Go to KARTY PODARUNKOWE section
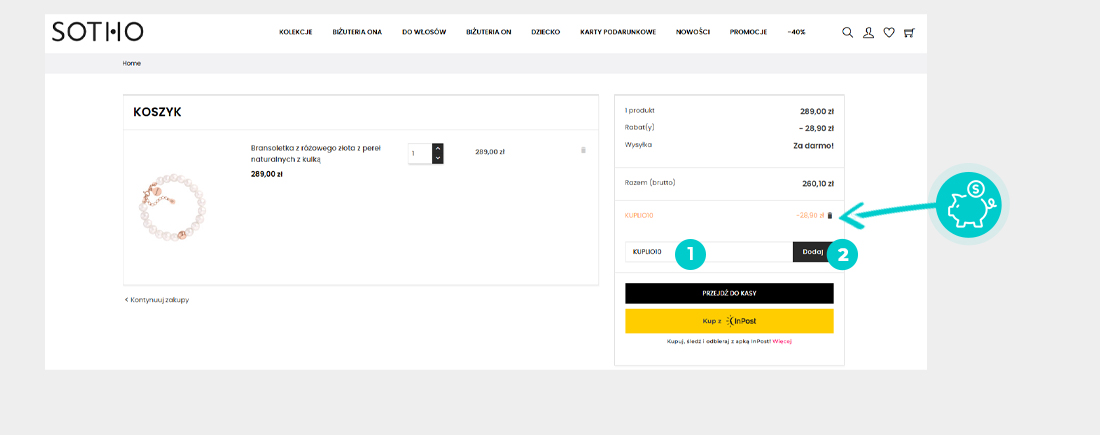The width and height of the screenshot is (1100, 435). pos(617,32)
